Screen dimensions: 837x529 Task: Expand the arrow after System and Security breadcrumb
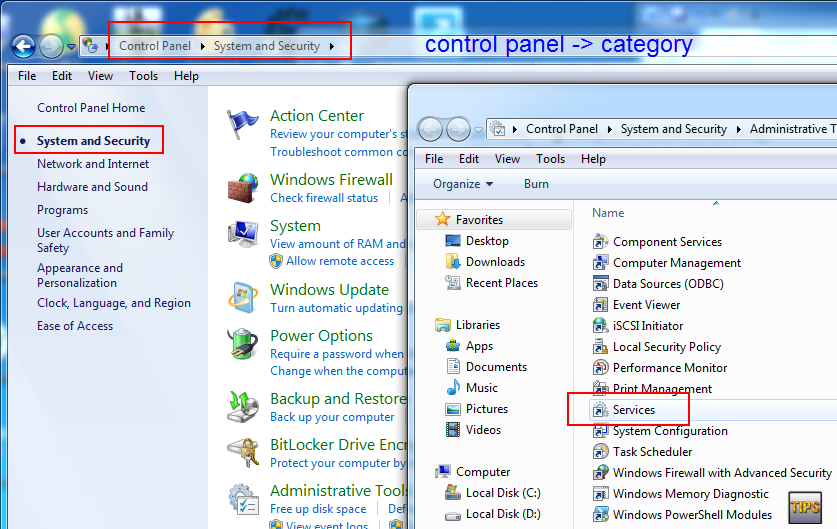[332, 46]
